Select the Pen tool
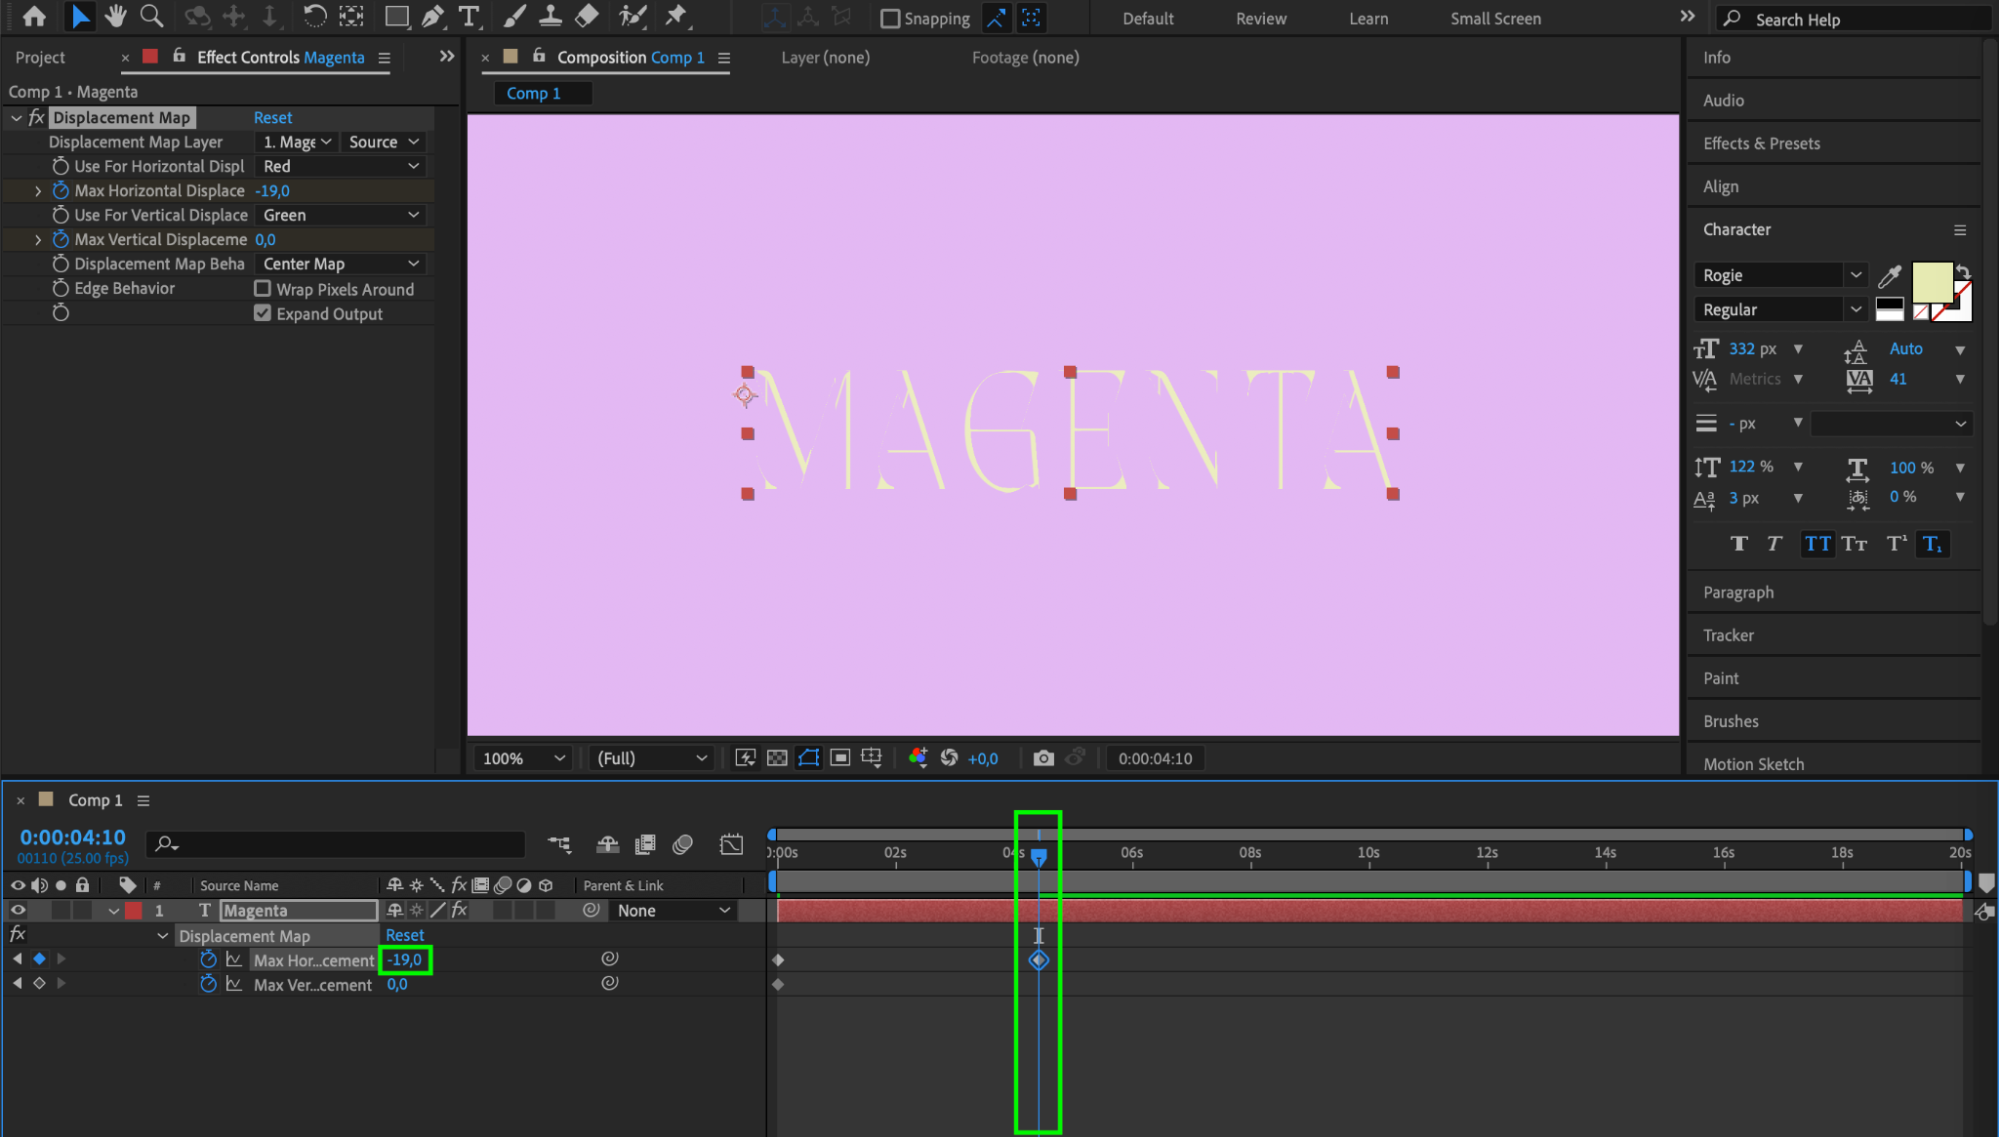 (433, 16)
